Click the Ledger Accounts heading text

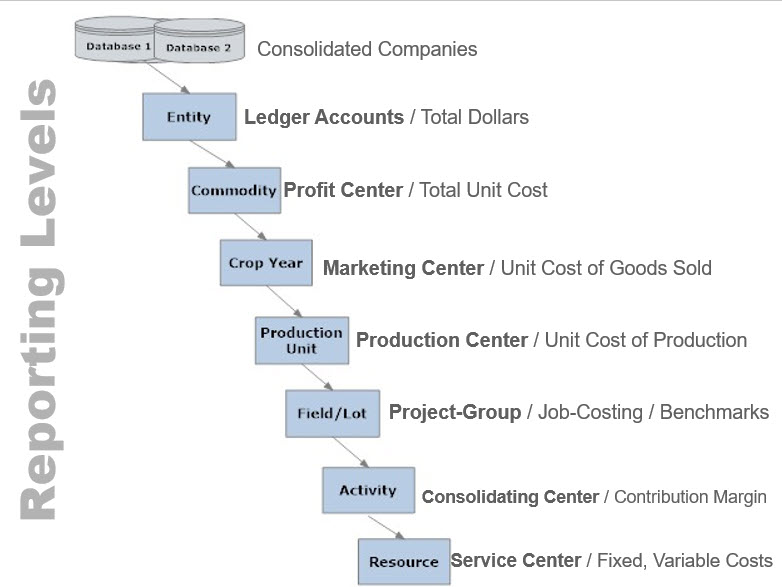coord(324,117)
